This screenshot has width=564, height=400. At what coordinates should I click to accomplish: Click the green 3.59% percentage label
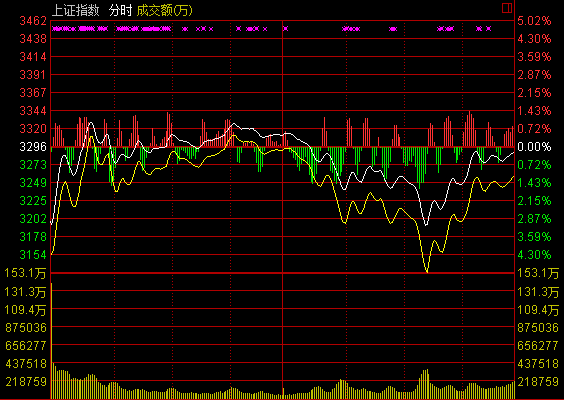coord(534,237)
